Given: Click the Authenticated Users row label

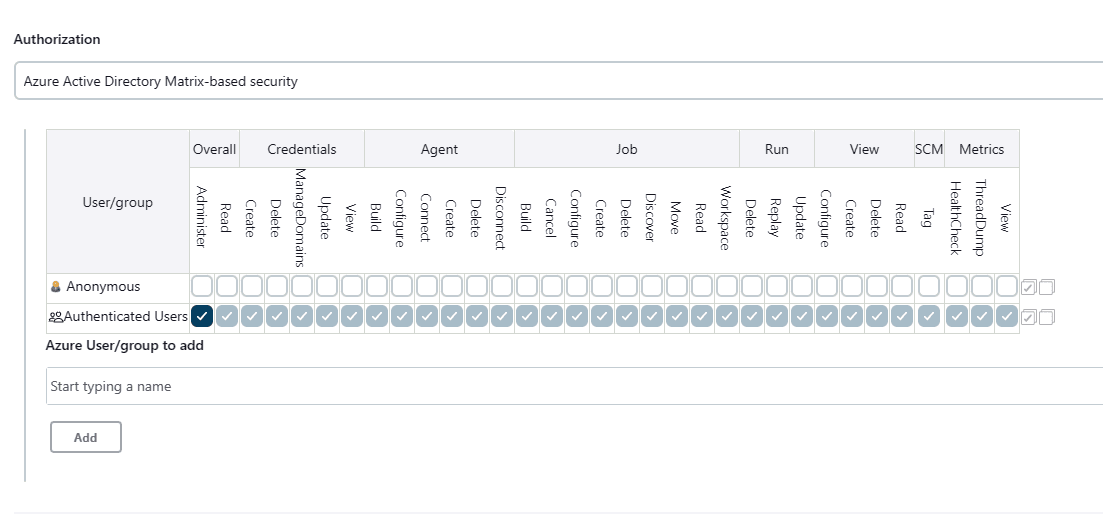Looking at the screenshot, I should tap(126, 317).
